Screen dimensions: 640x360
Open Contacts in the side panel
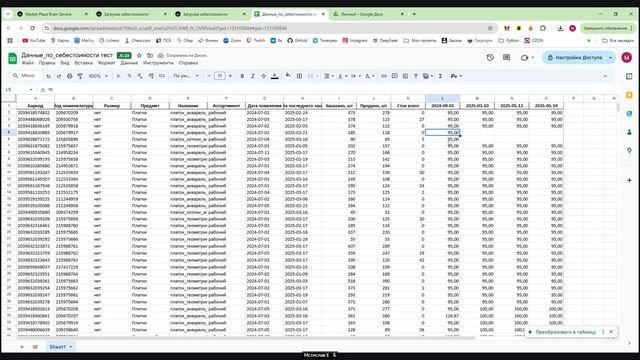[629, 132]
